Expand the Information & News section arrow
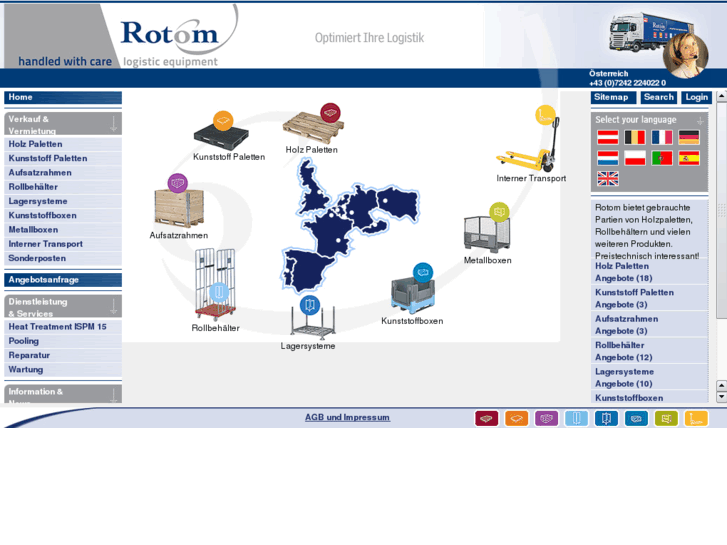 [x=114, y=396]
